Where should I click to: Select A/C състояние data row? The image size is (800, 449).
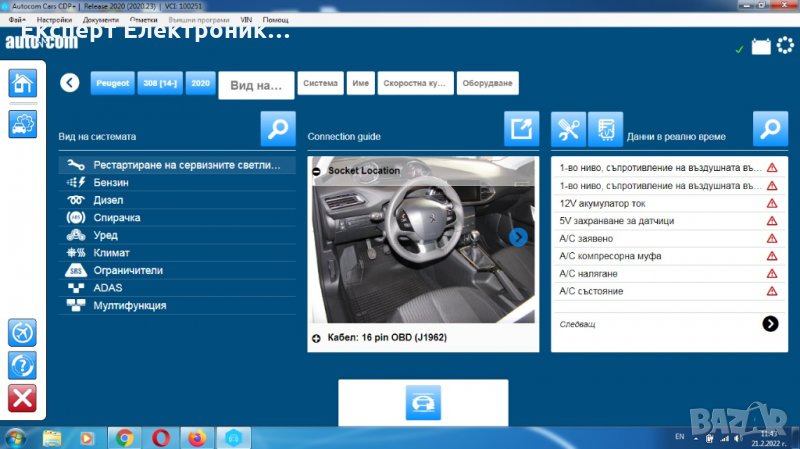tap(669, 291)
